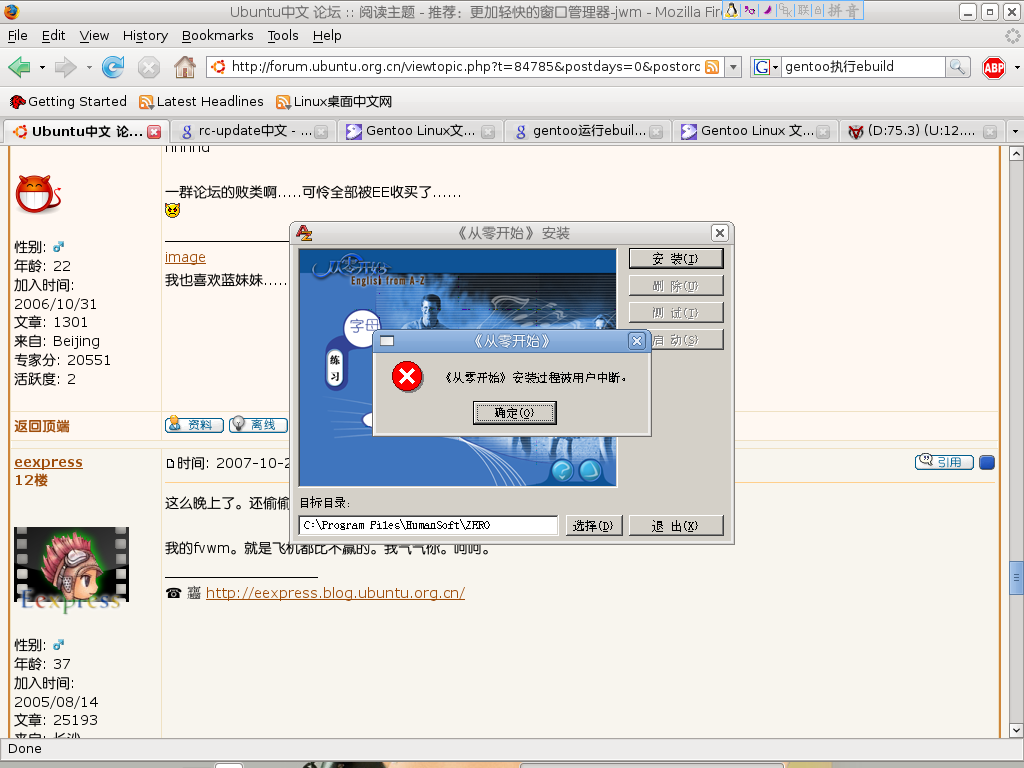Image resolution: width=1024 pixels, height=768 pixels.
Task: Click the 拼 input method indicator
Action: click(835, 10)
